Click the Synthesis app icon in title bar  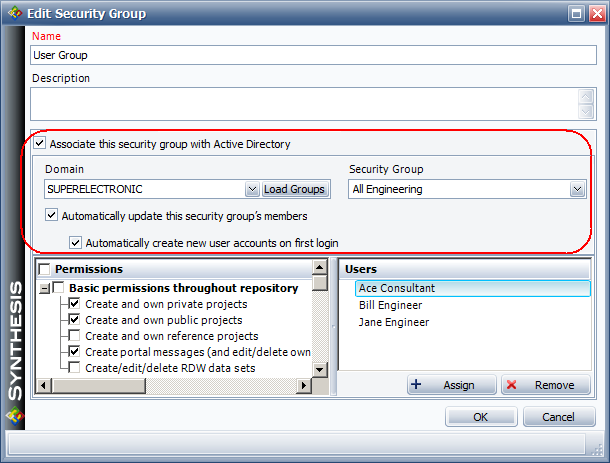point(13,14)
